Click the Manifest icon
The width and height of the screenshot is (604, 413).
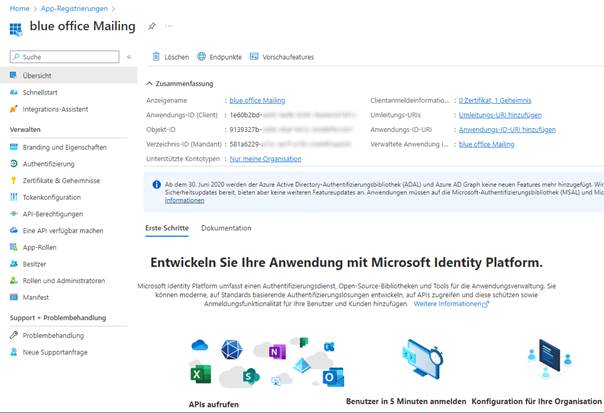click(14, 297)
